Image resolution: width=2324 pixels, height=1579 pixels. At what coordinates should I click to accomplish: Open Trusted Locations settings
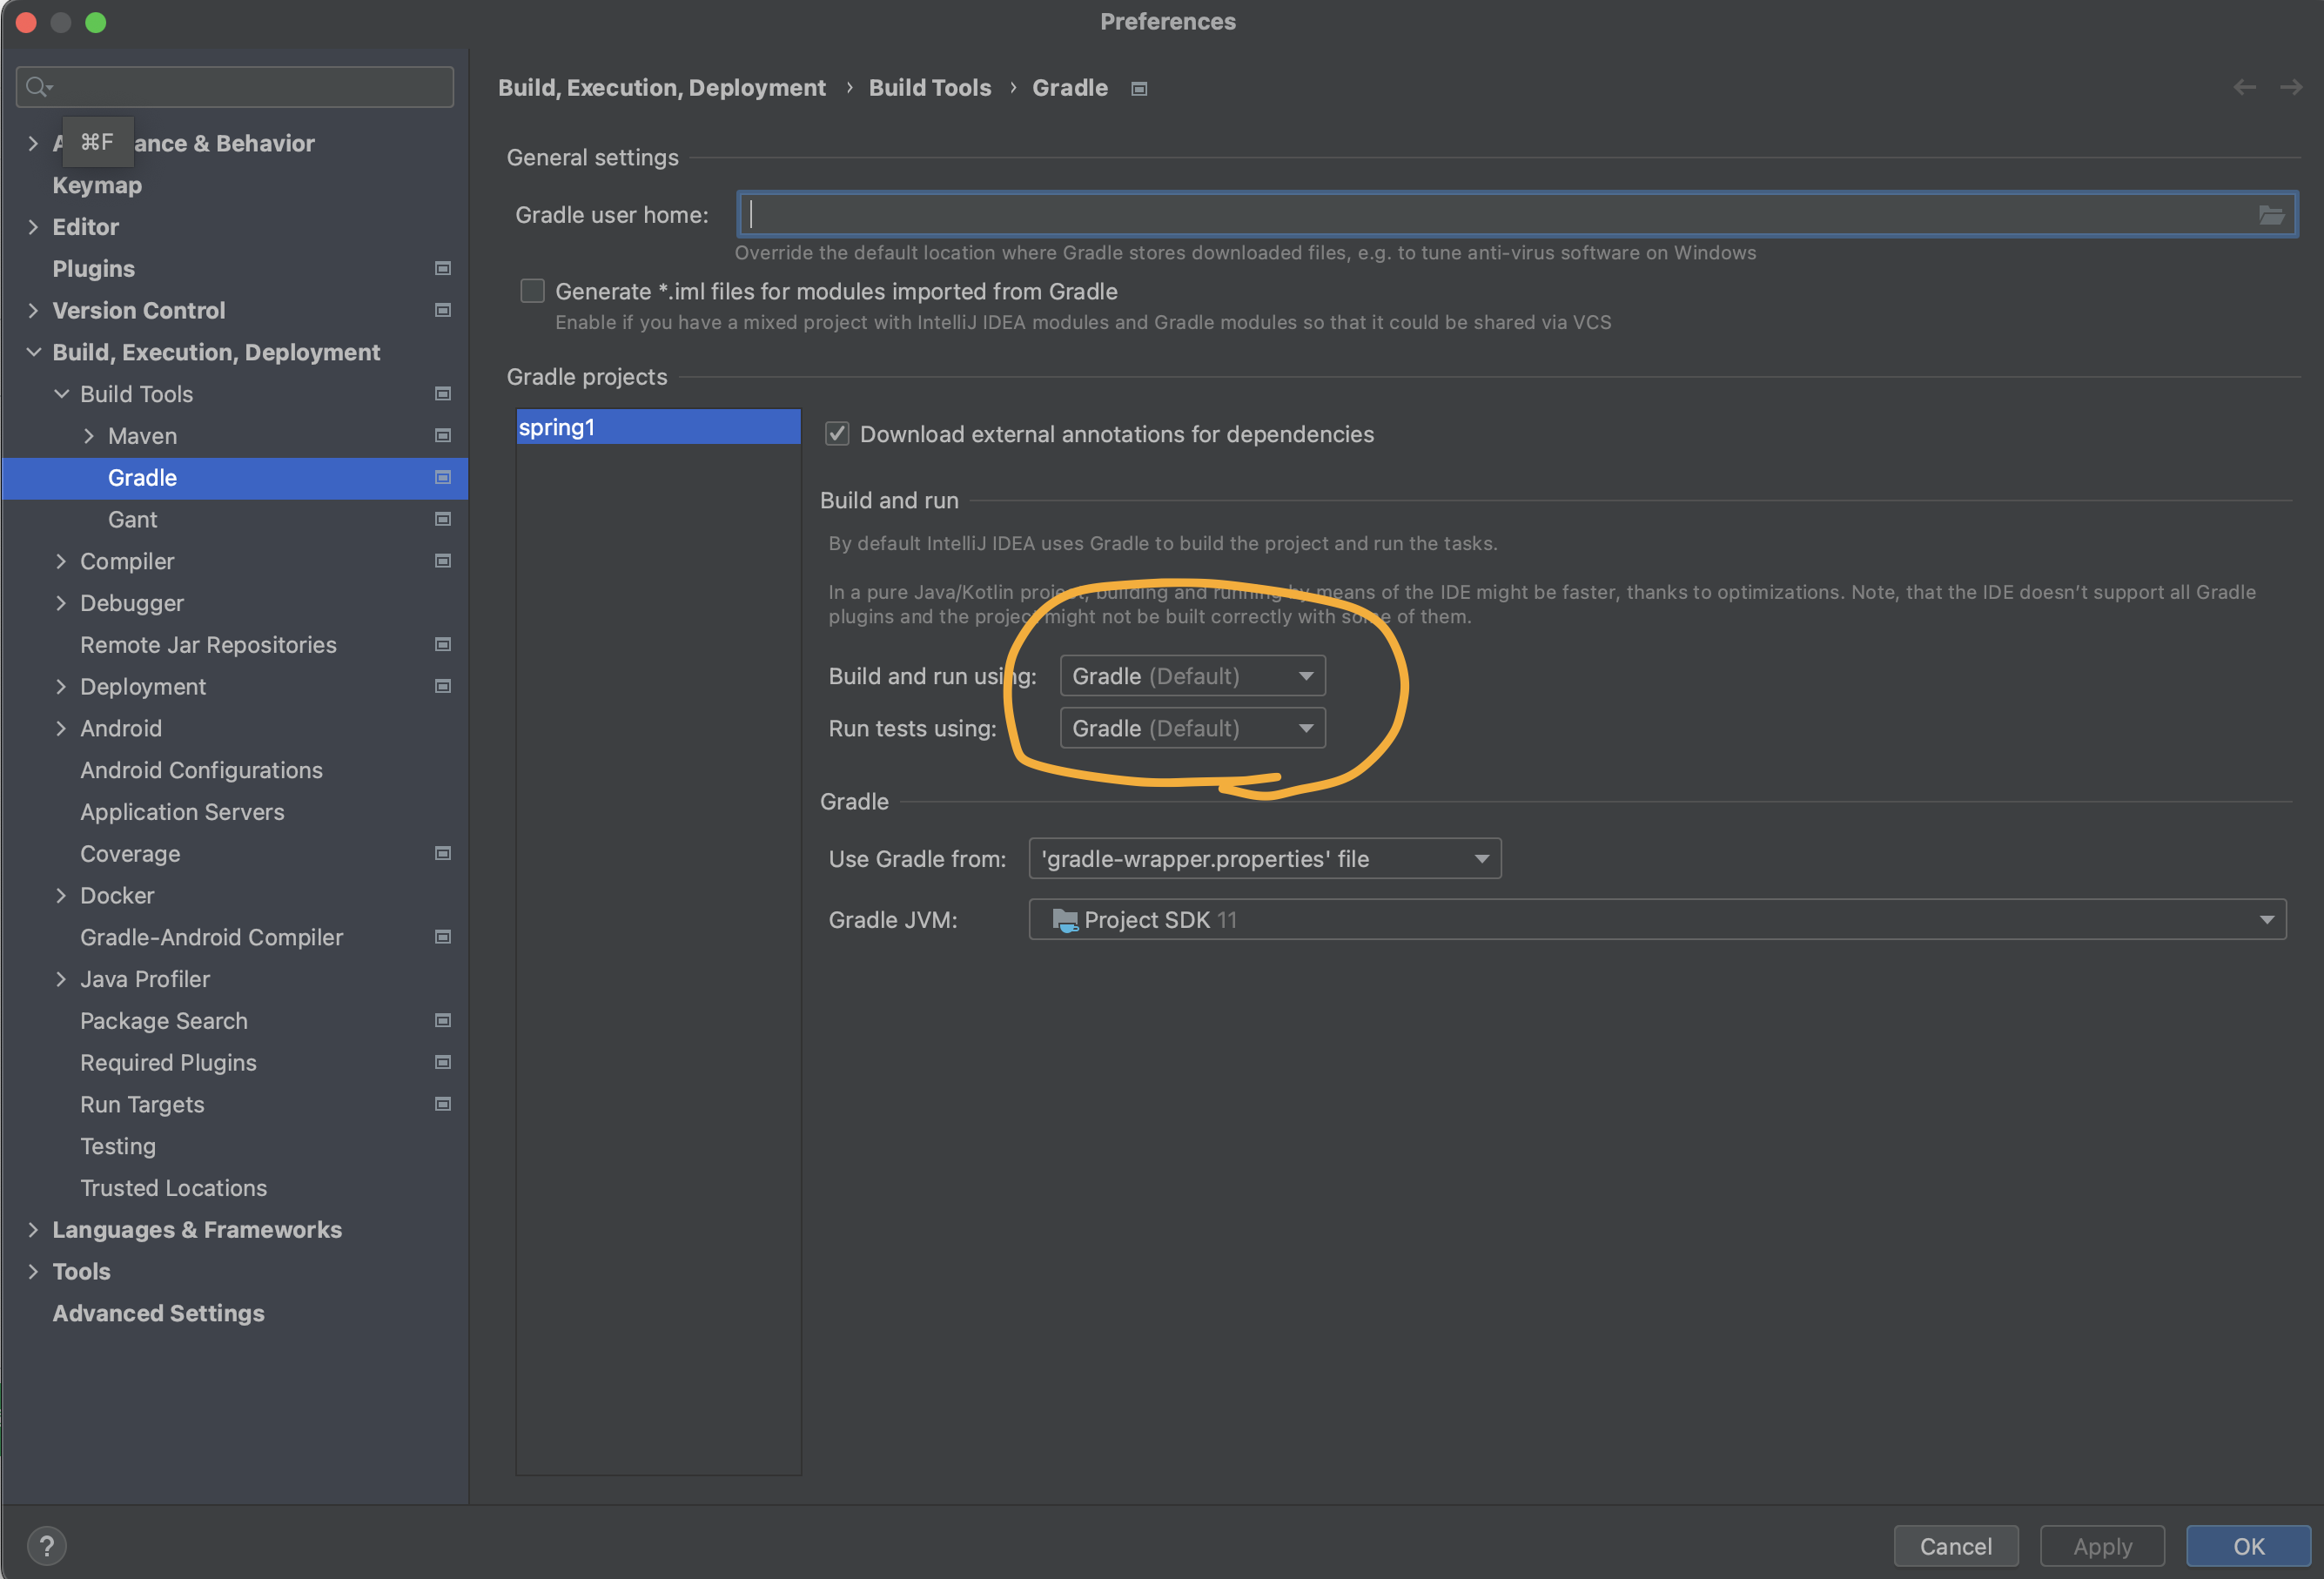tap(174, 1188)
